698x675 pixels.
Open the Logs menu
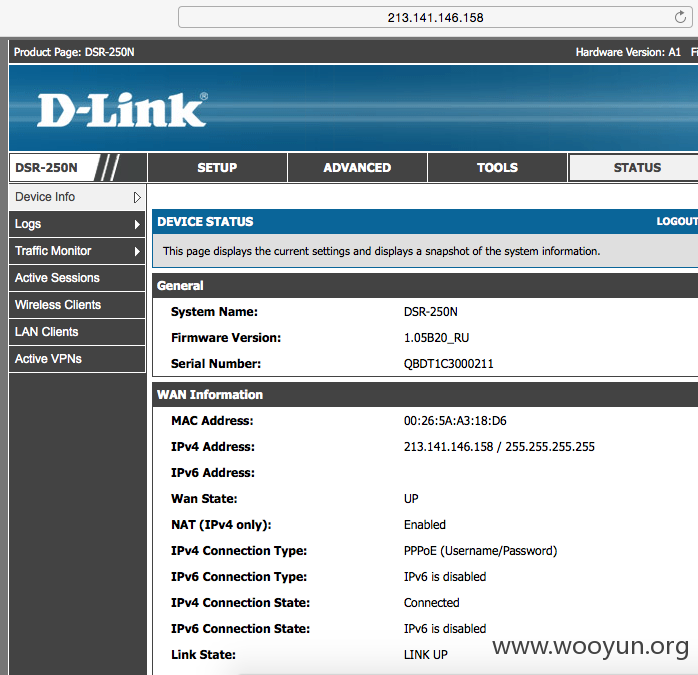click(x=77, y=224)
